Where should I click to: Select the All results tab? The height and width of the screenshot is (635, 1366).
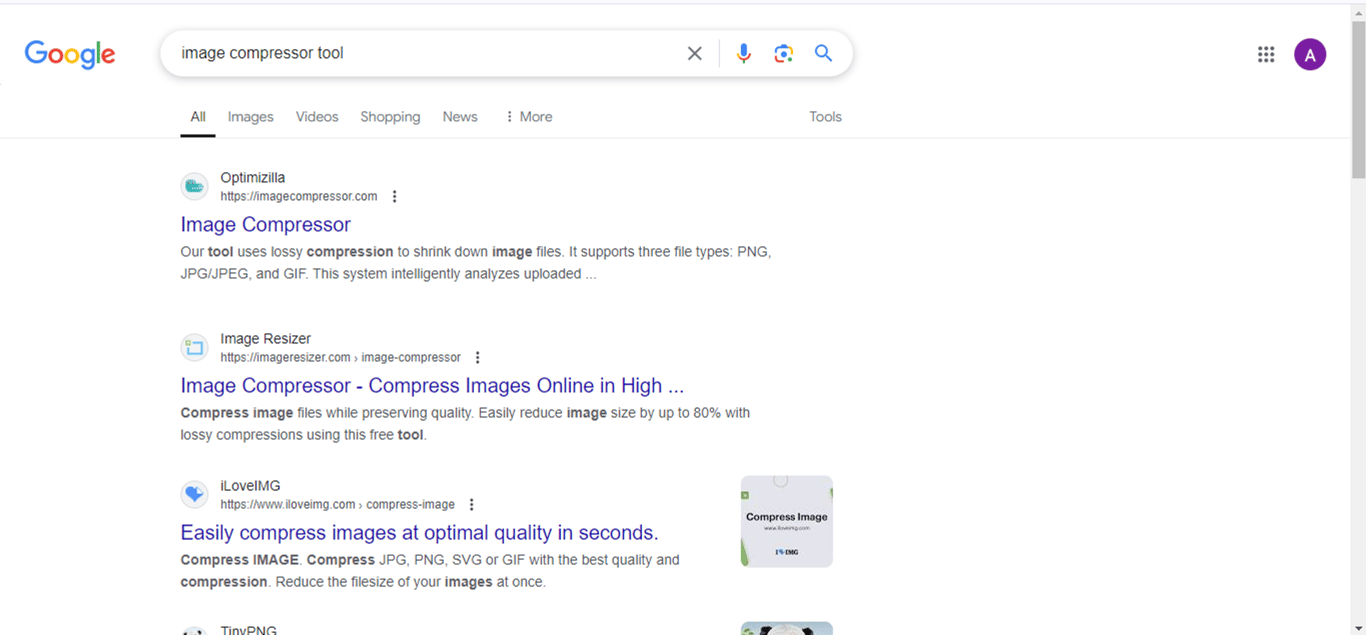click(x=198, y=117)
